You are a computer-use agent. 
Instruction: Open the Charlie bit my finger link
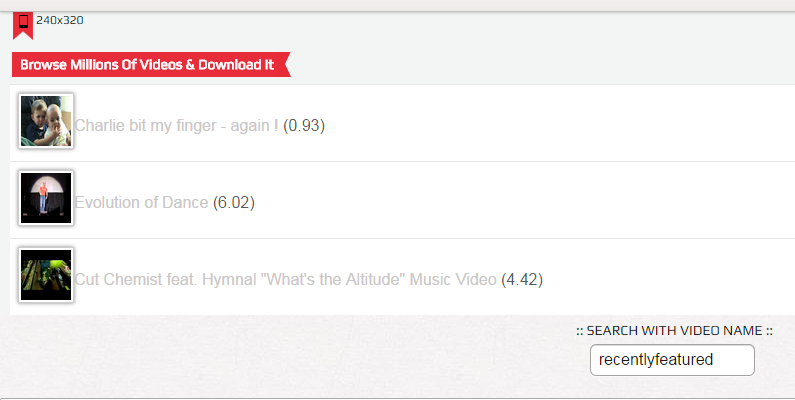[x=176, y=125]
